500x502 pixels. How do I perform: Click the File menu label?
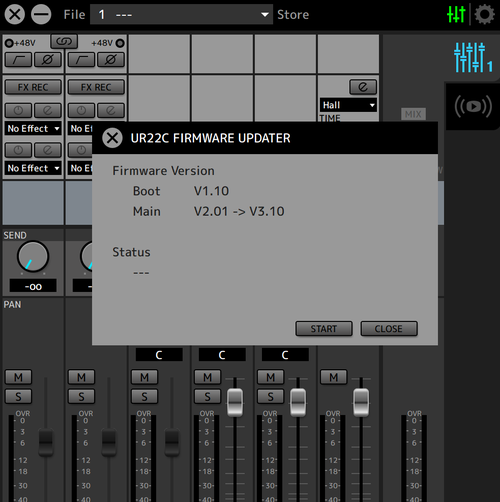(74, 15)
